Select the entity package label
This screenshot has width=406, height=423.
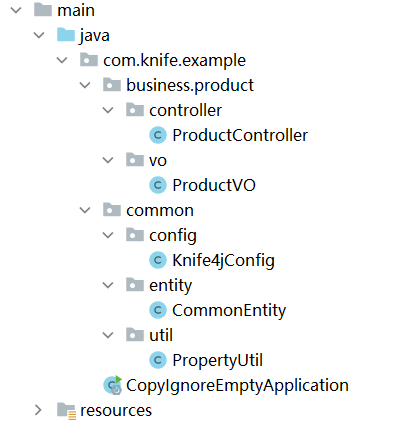(171, 286)
